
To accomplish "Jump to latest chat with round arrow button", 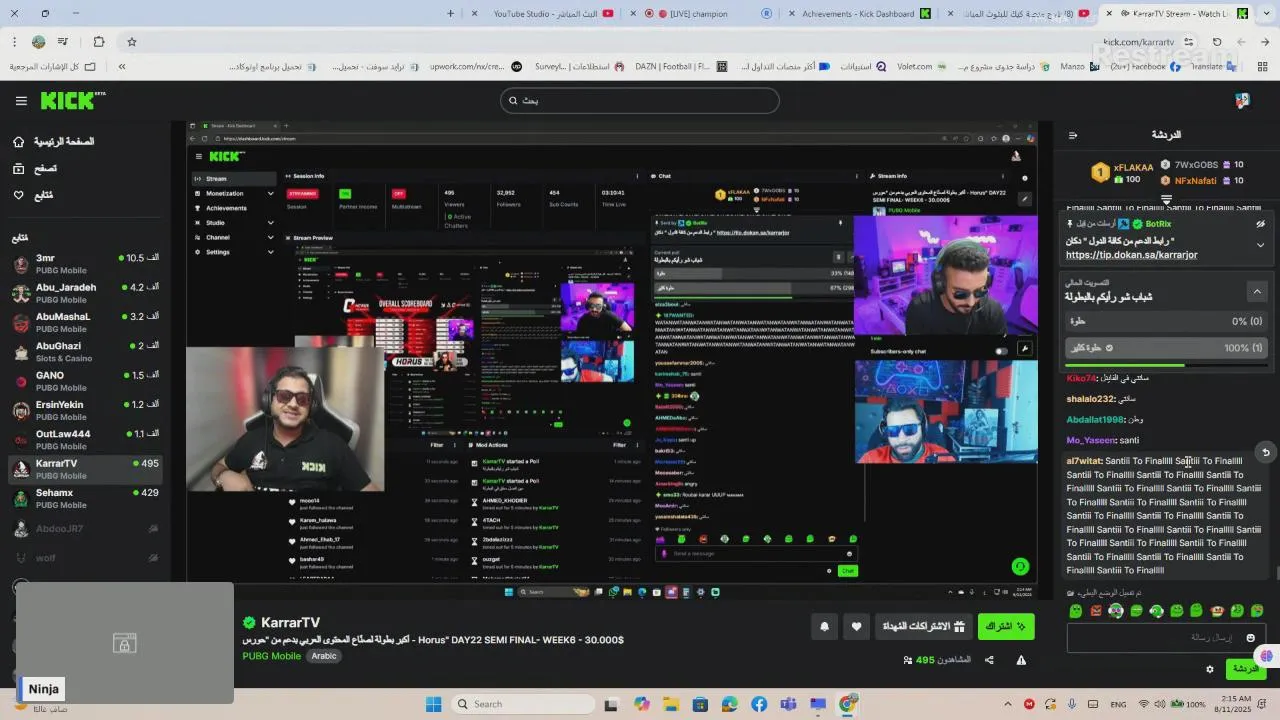I will click(x=1265, y=453).
